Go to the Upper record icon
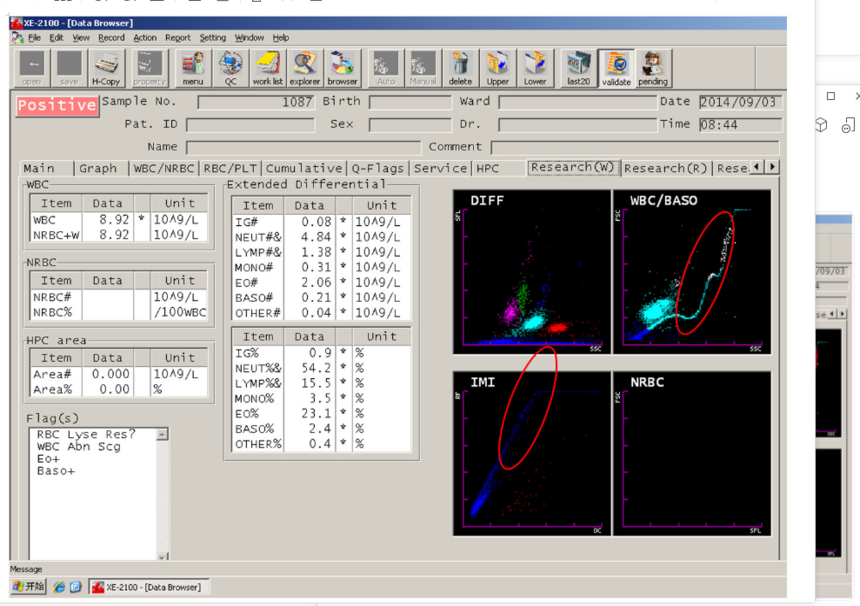The width and height of the screenshot is (860, 606). tap(497, 68)
